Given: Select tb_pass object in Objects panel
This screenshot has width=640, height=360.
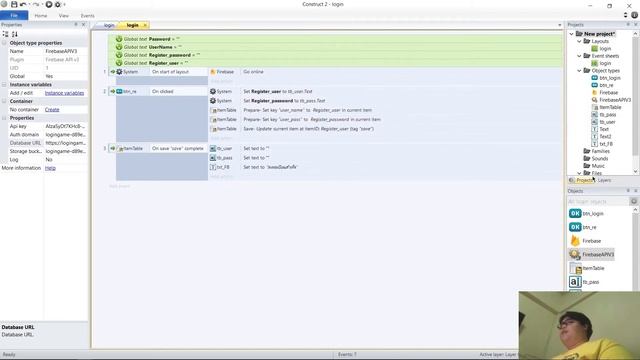Looking at the screenshot, I should (x=584, y=282).
